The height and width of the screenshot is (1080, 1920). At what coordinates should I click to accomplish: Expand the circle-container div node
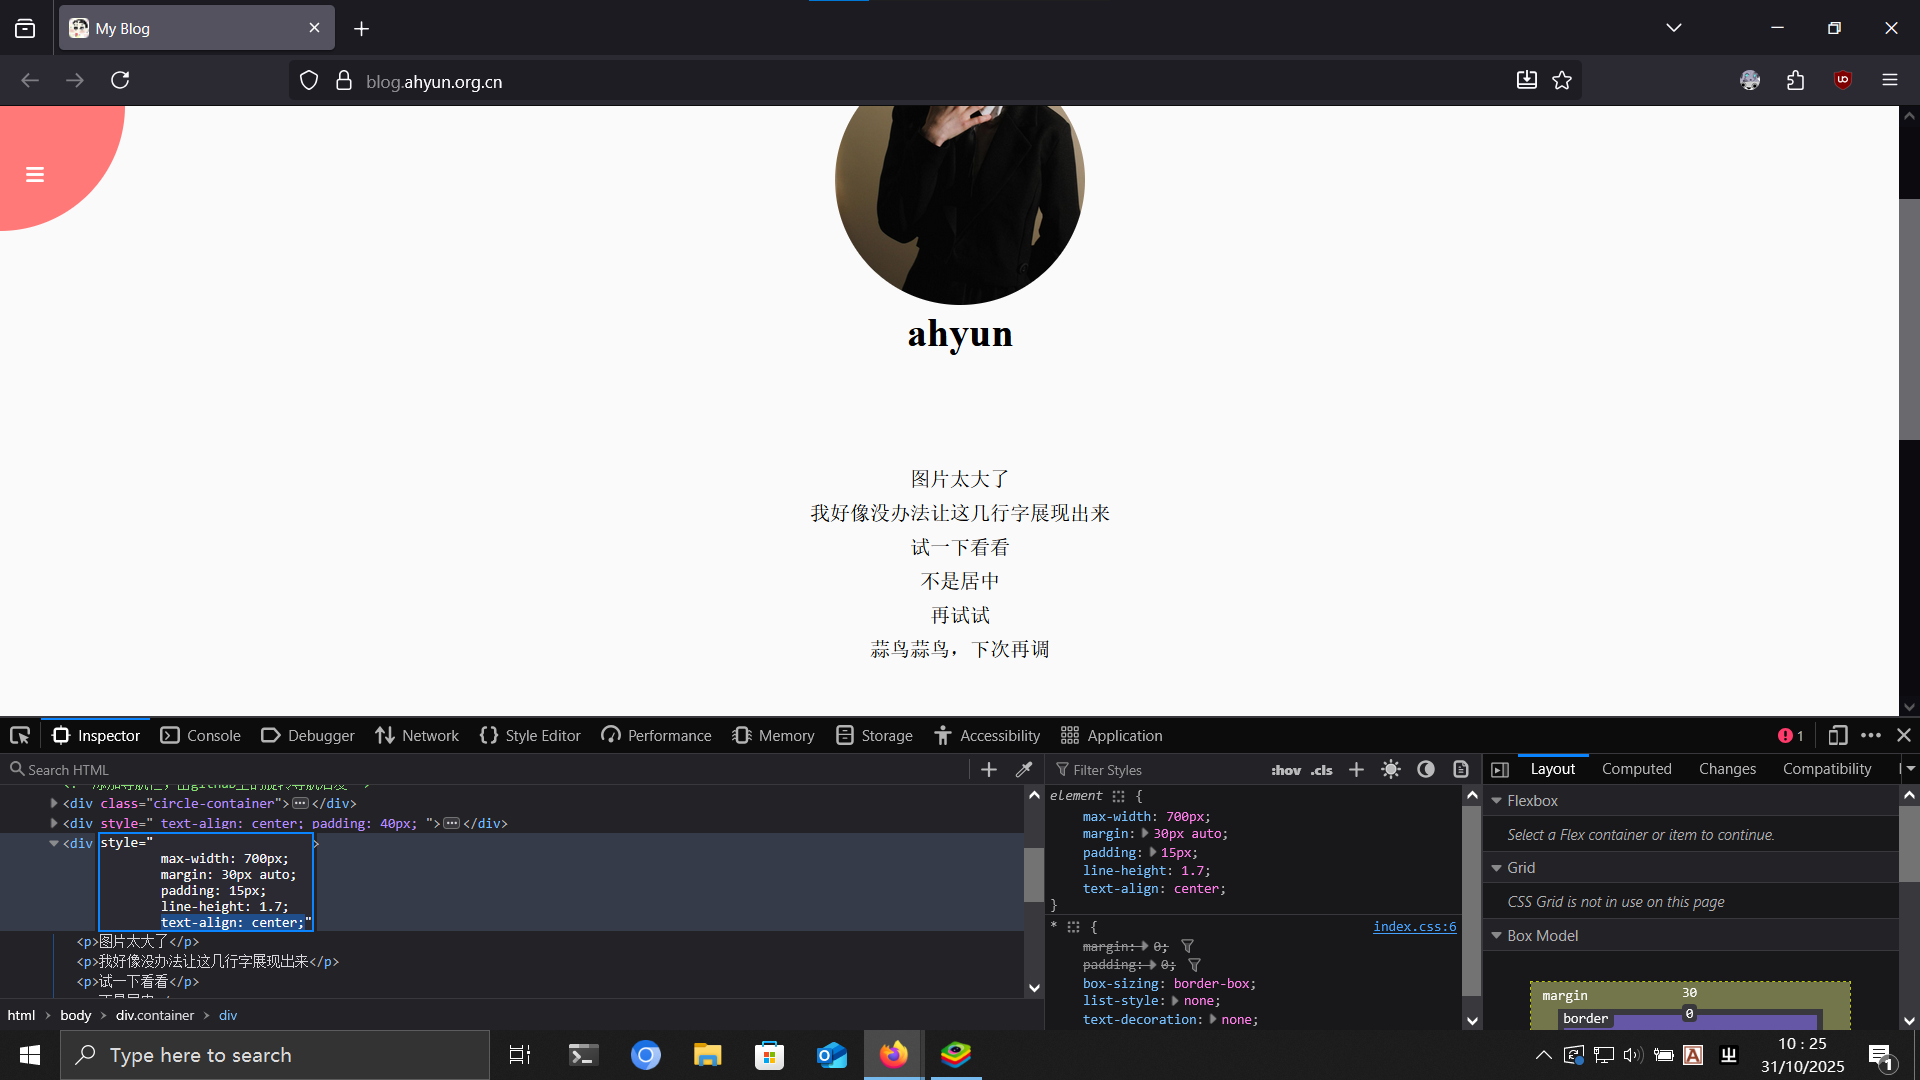pyautogui.click(x=54, y=803)
